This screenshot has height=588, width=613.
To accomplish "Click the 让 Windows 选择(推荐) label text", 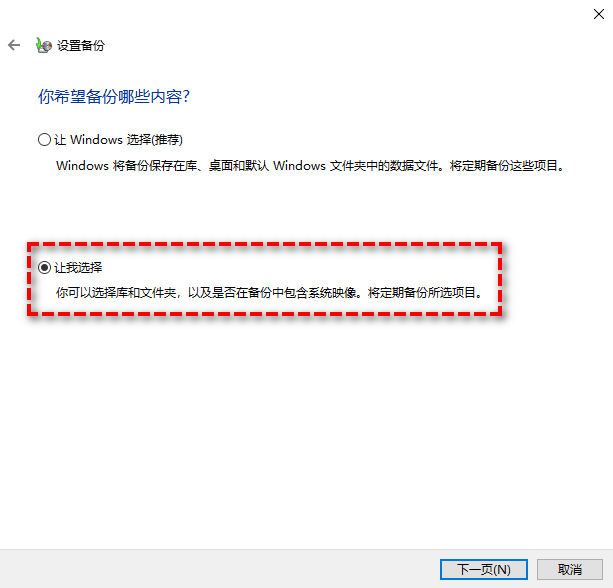I will coord(118,140).
